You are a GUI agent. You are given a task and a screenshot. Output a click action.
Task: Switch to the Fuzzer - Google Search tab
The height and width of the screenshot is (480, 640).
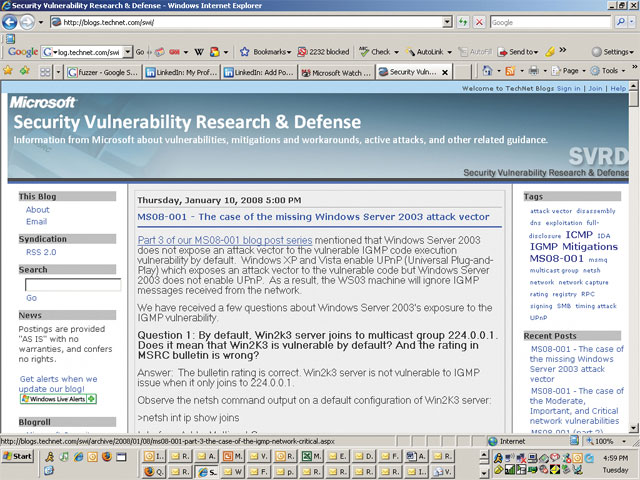103,73
